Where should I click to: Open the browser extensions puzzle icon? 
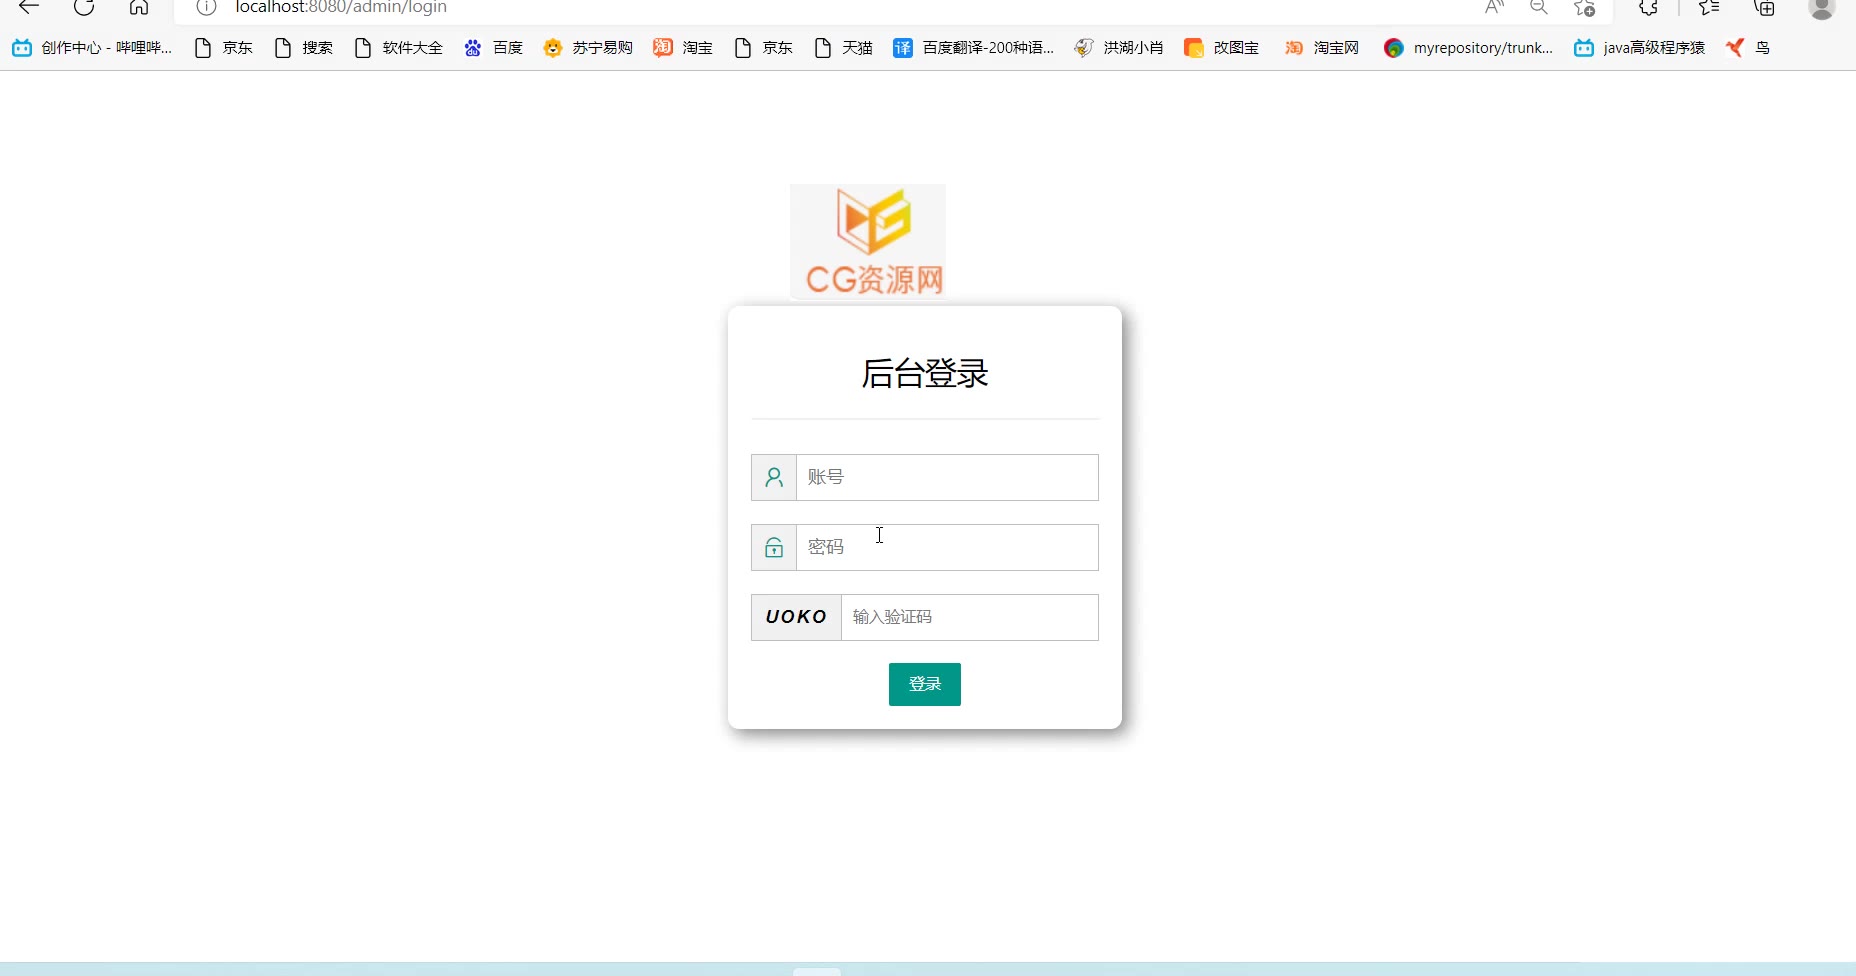[1649, 7]
